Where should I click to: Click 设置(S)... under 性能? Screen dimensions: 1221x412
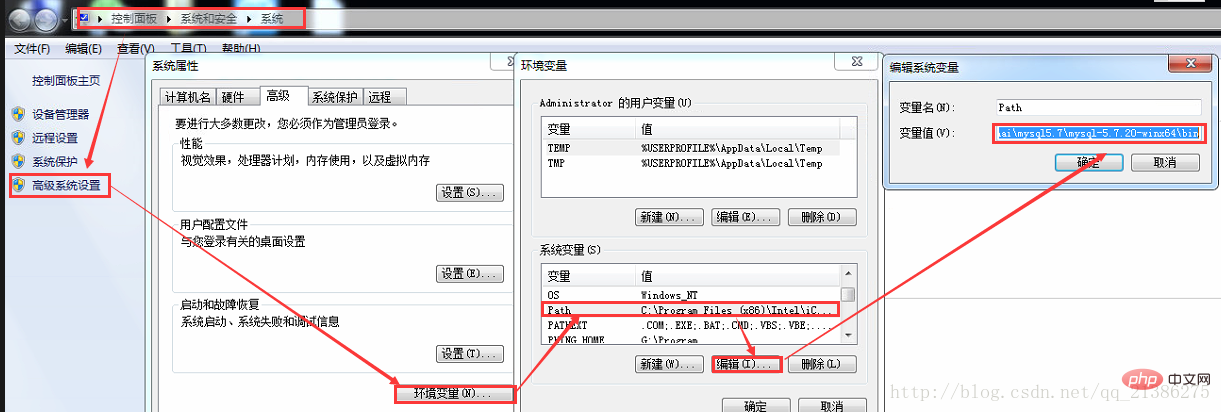pyautogui.click(x=470, y=192)
